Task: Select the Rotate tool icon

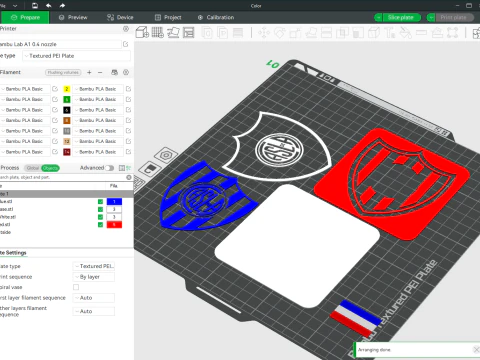Action: pyautogui.click(x=280, y=33)
